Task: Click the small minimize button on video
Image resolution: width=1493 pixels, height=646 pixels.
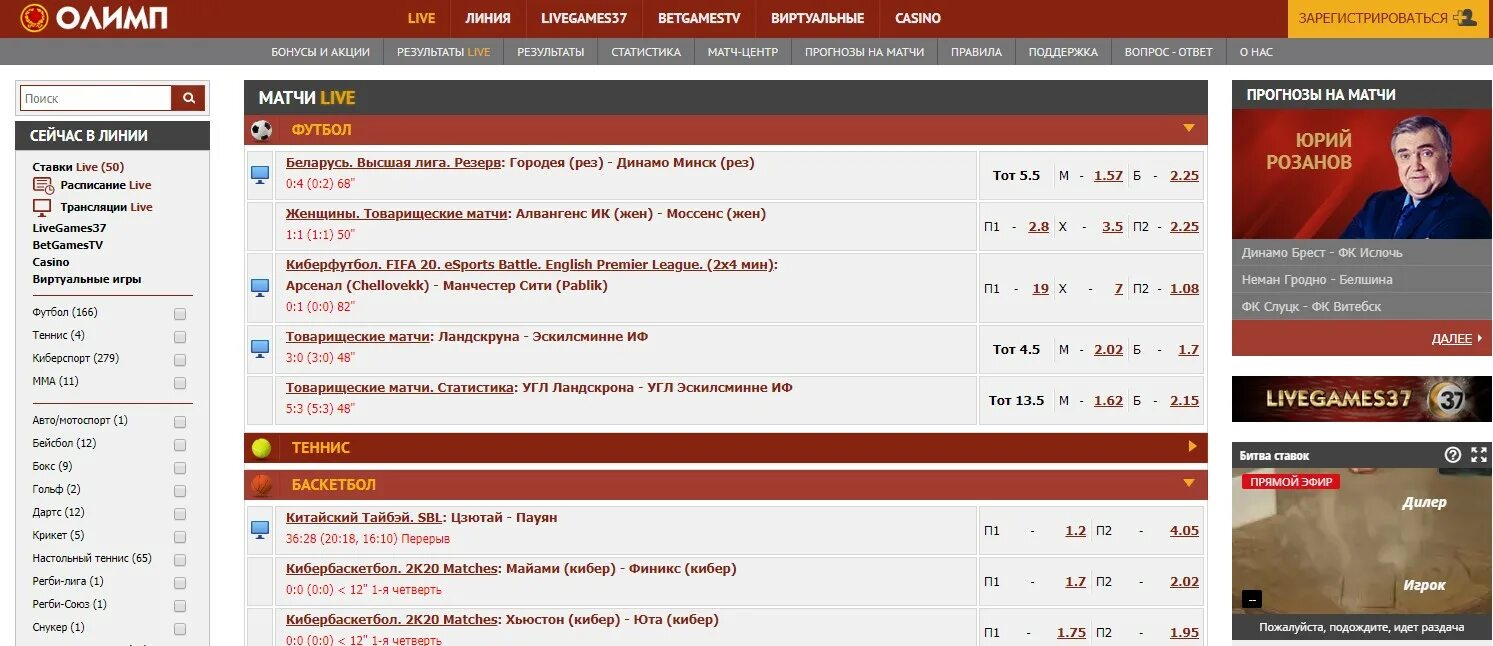Action: click(1252, 599)
